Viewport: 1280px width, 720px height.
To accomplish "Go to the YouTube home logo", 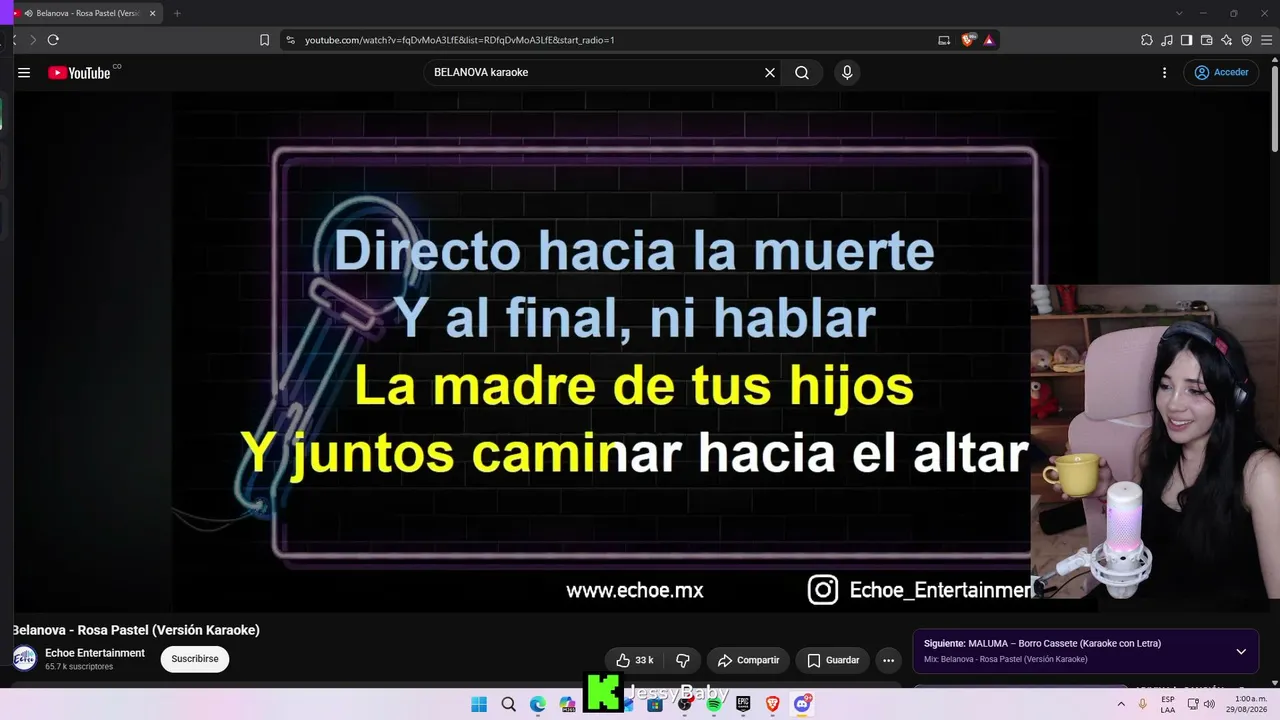I will (79, 72).
